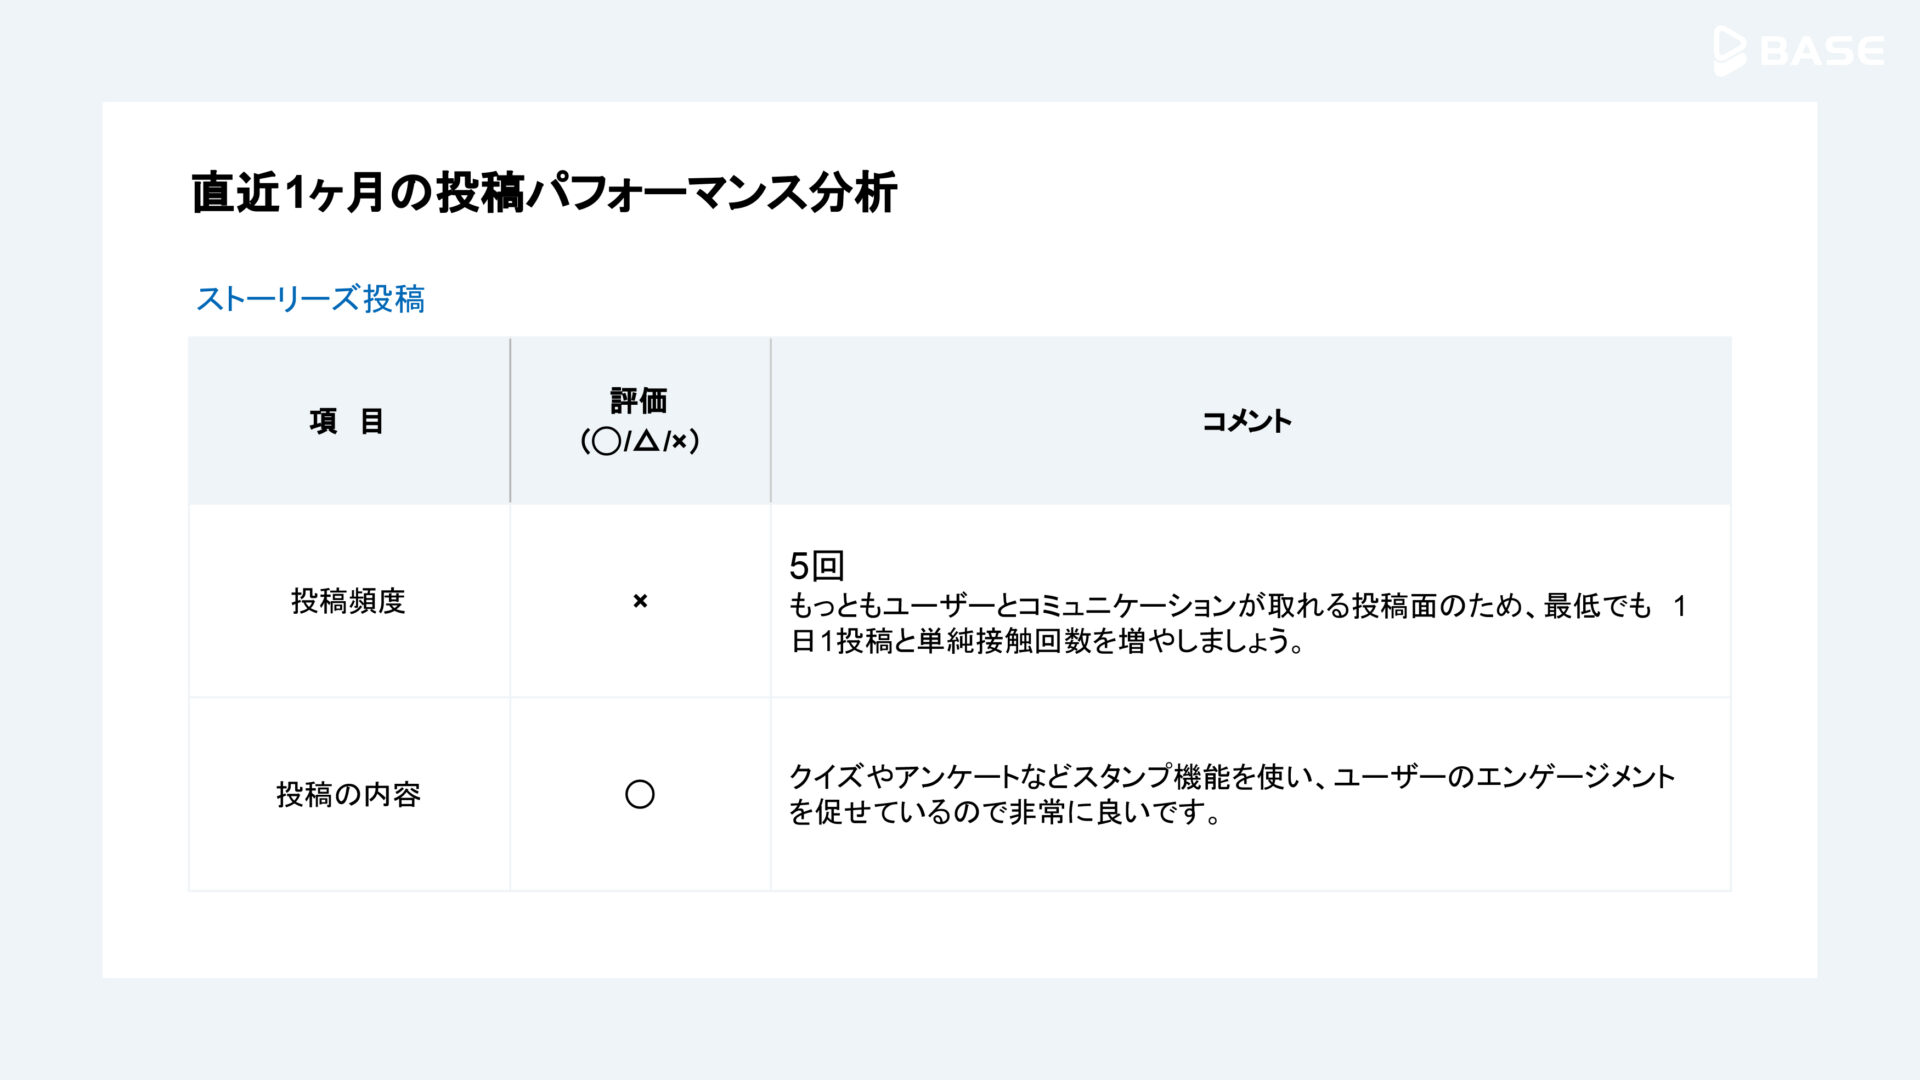Click the 5回 text in the comment cell
The width and height of the screenshot is (1920, 1080).
click(817, 566)
